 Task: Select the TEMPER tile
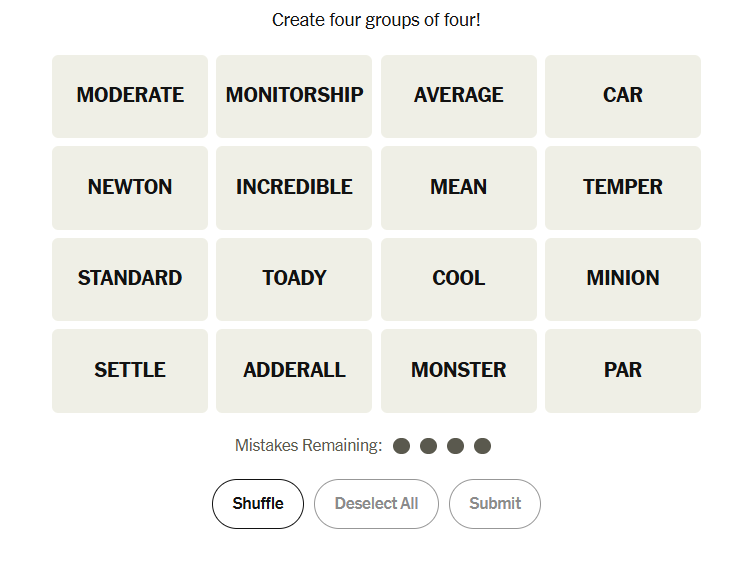pyautogui.click(x=623, y=187)
